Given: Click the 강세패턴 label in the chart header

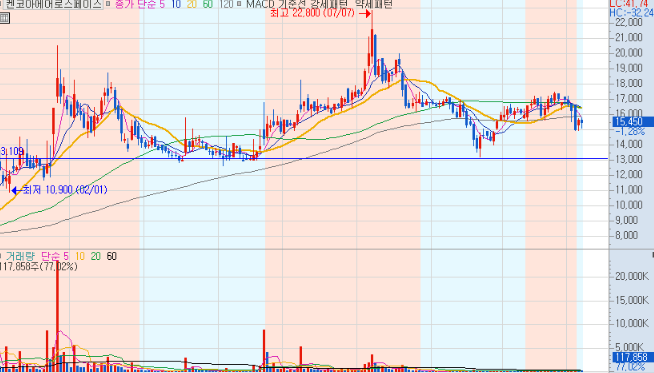Looking at the screenshot, I should (x=328, y=4).
